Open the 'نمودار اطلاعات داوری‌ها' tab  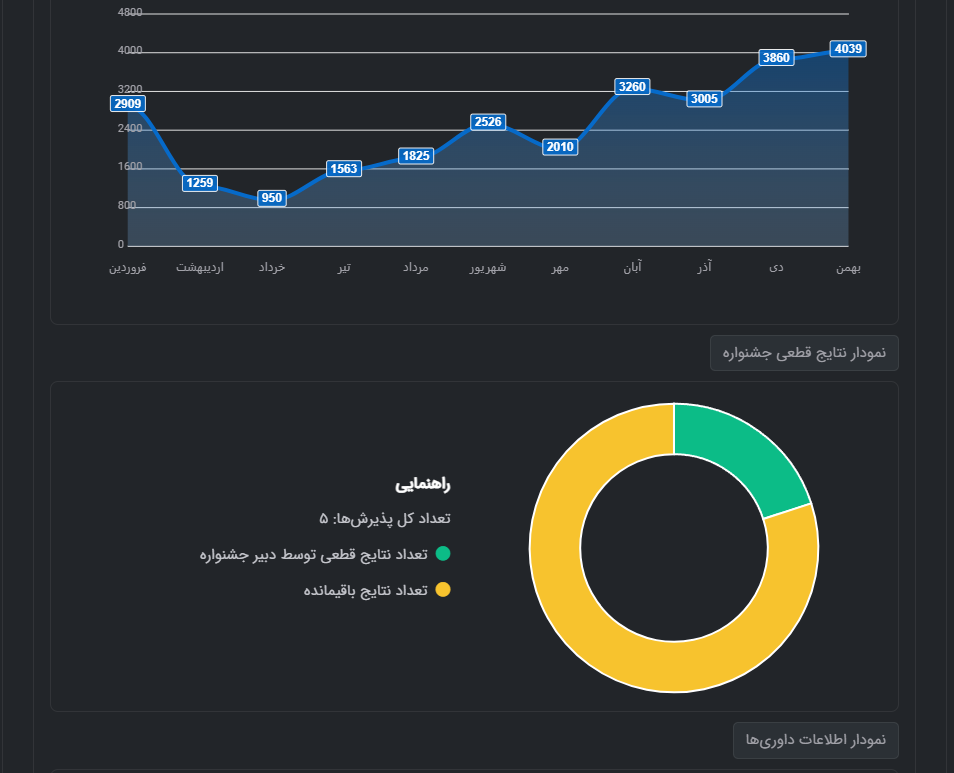tap(815, 740)
